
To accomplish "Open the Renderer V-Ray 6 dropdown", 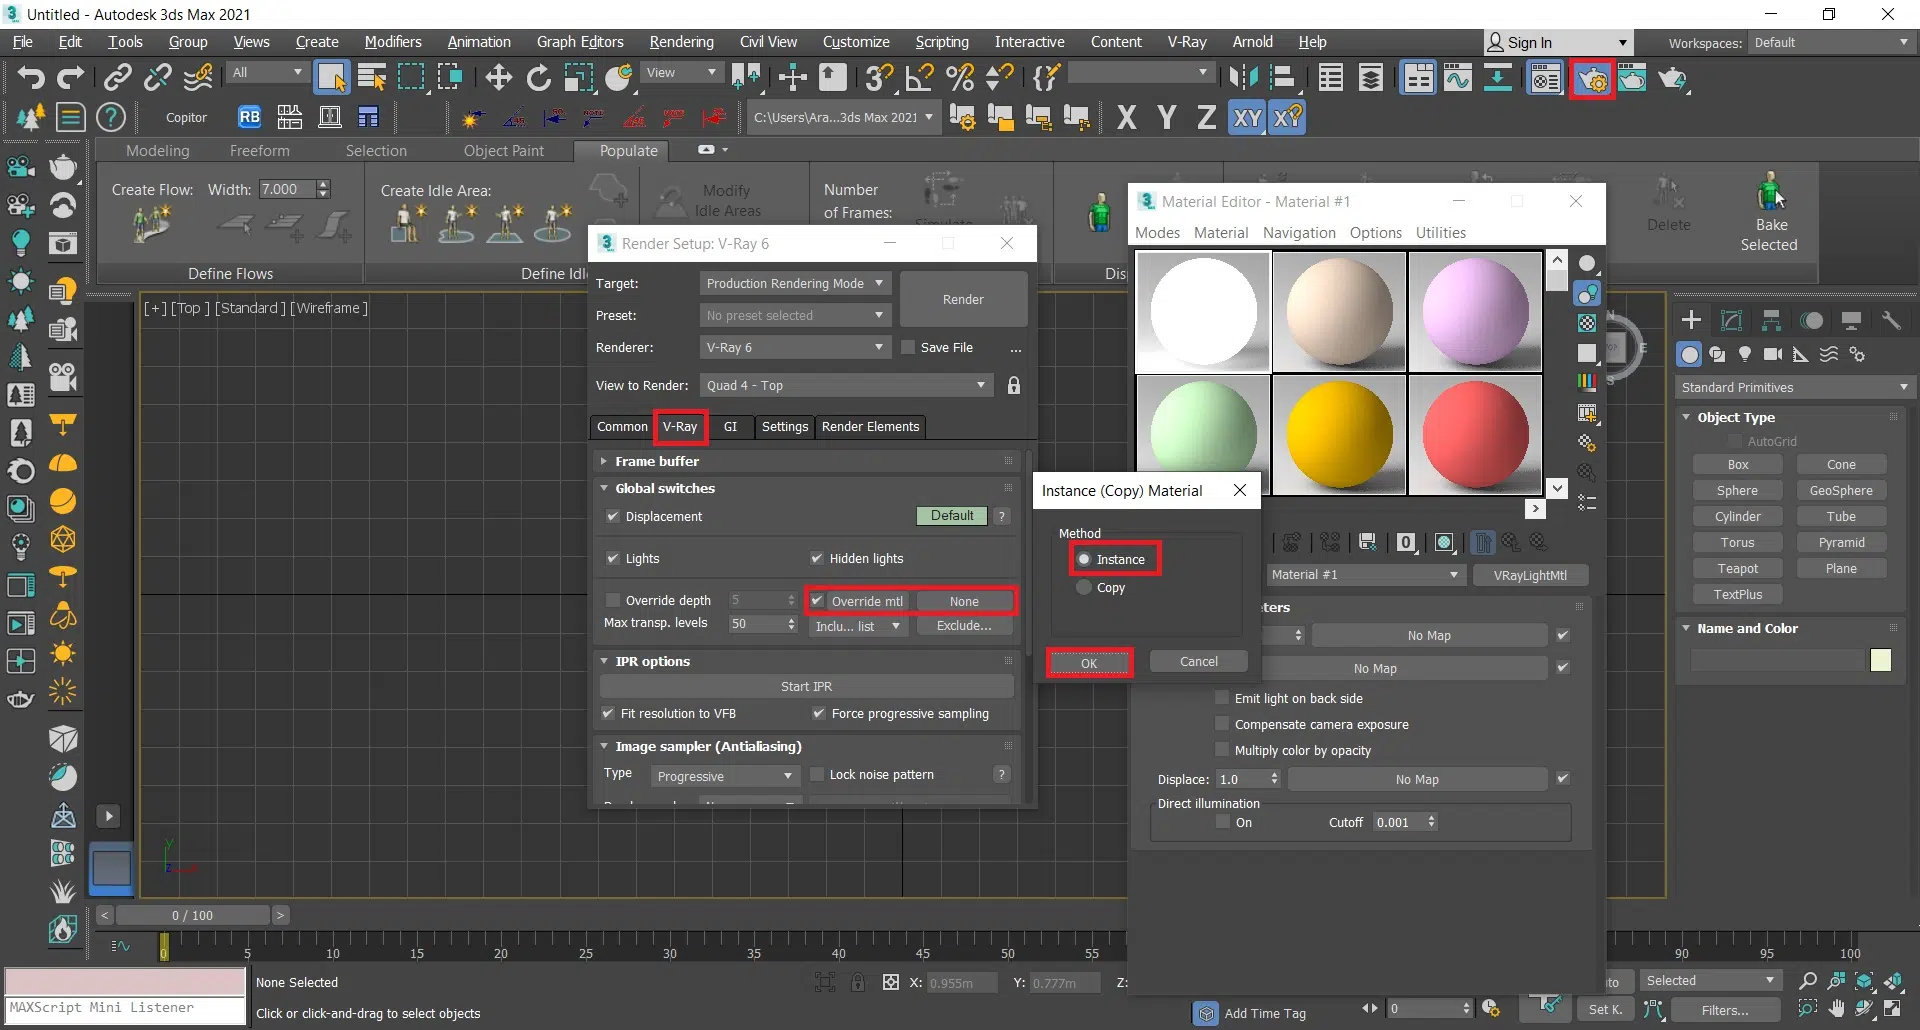I will click(794, 348).
